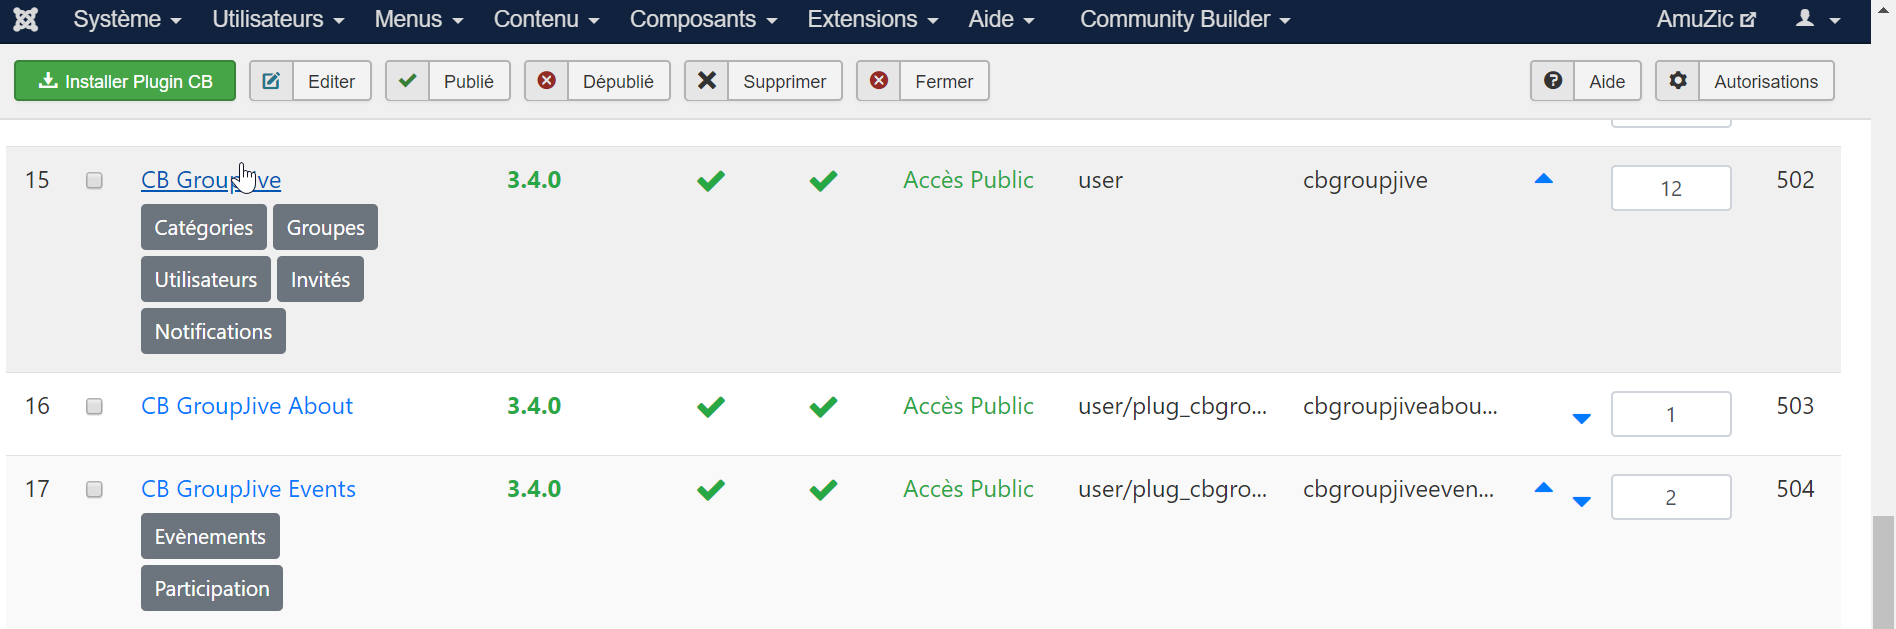
Task: Click Accès Public in CB GroupJive About row
Action: [x=968, y=406]
